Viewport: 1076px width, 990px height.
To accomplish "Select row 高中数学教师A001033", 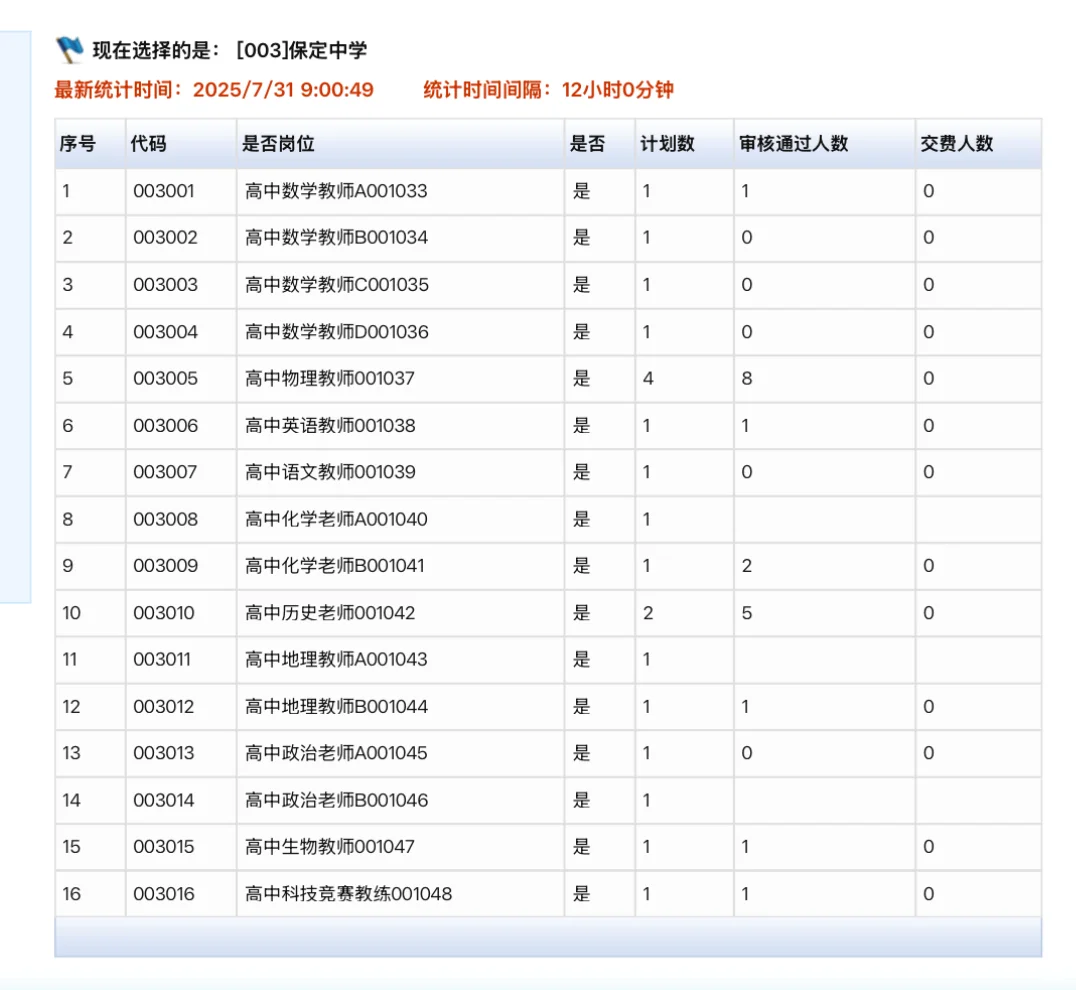I will (x=548, y=191).
